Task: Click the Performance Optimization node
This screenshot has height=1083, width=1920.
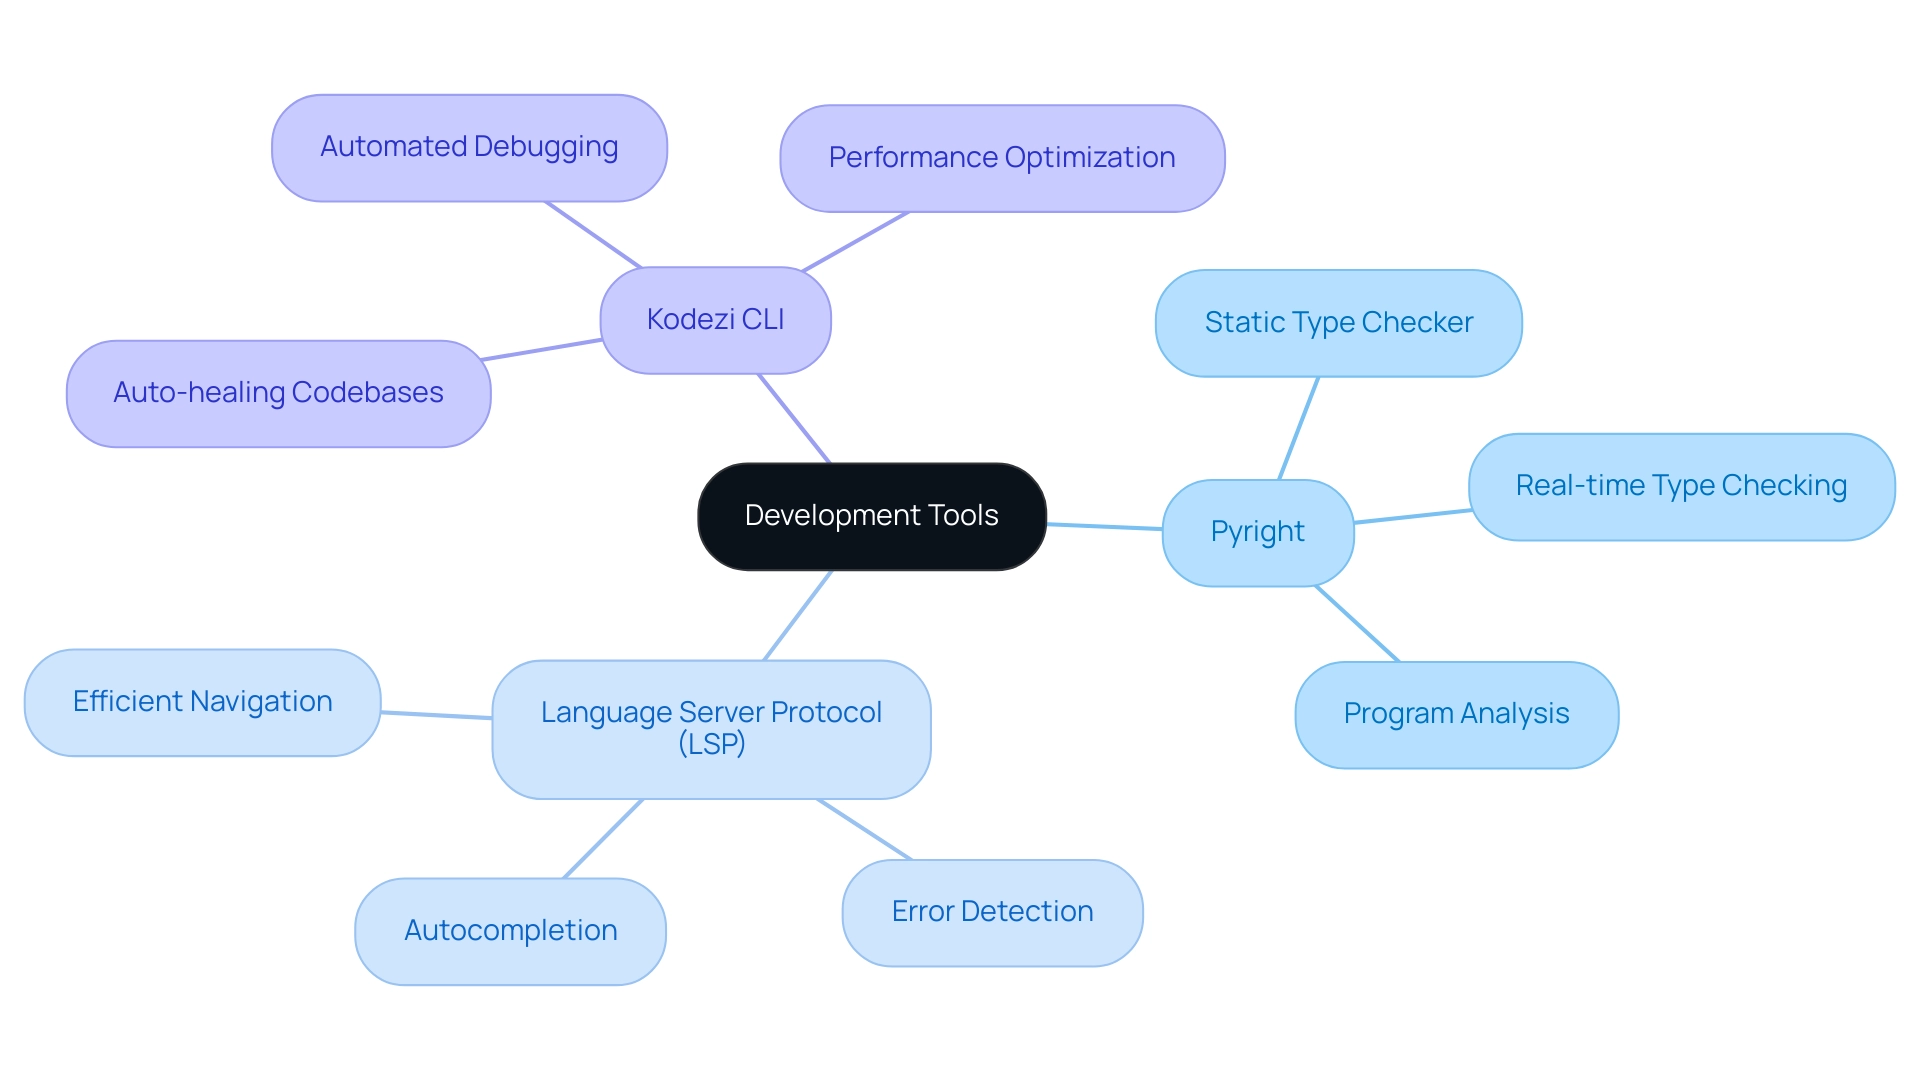Action: click(x=1002, y=158)
